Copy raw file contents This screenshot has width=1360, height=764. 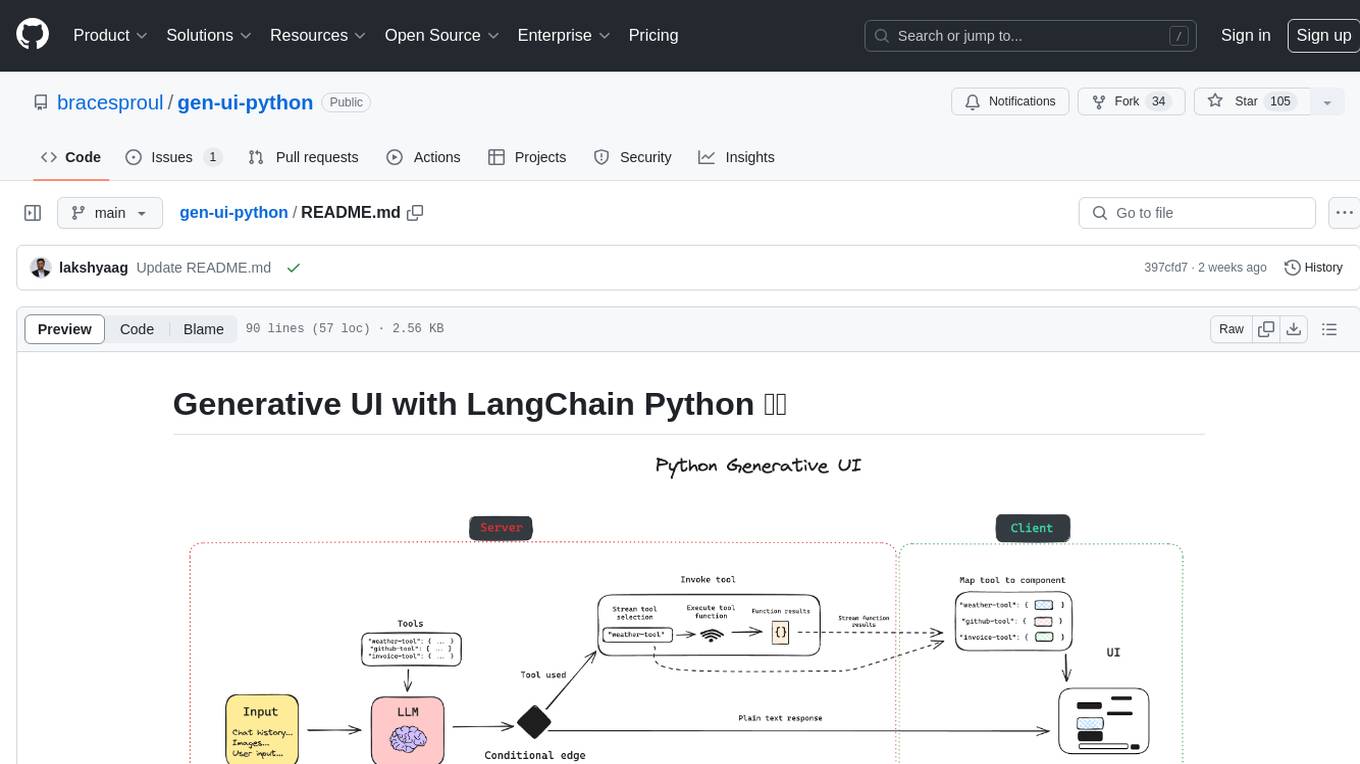pos(1266,329)
